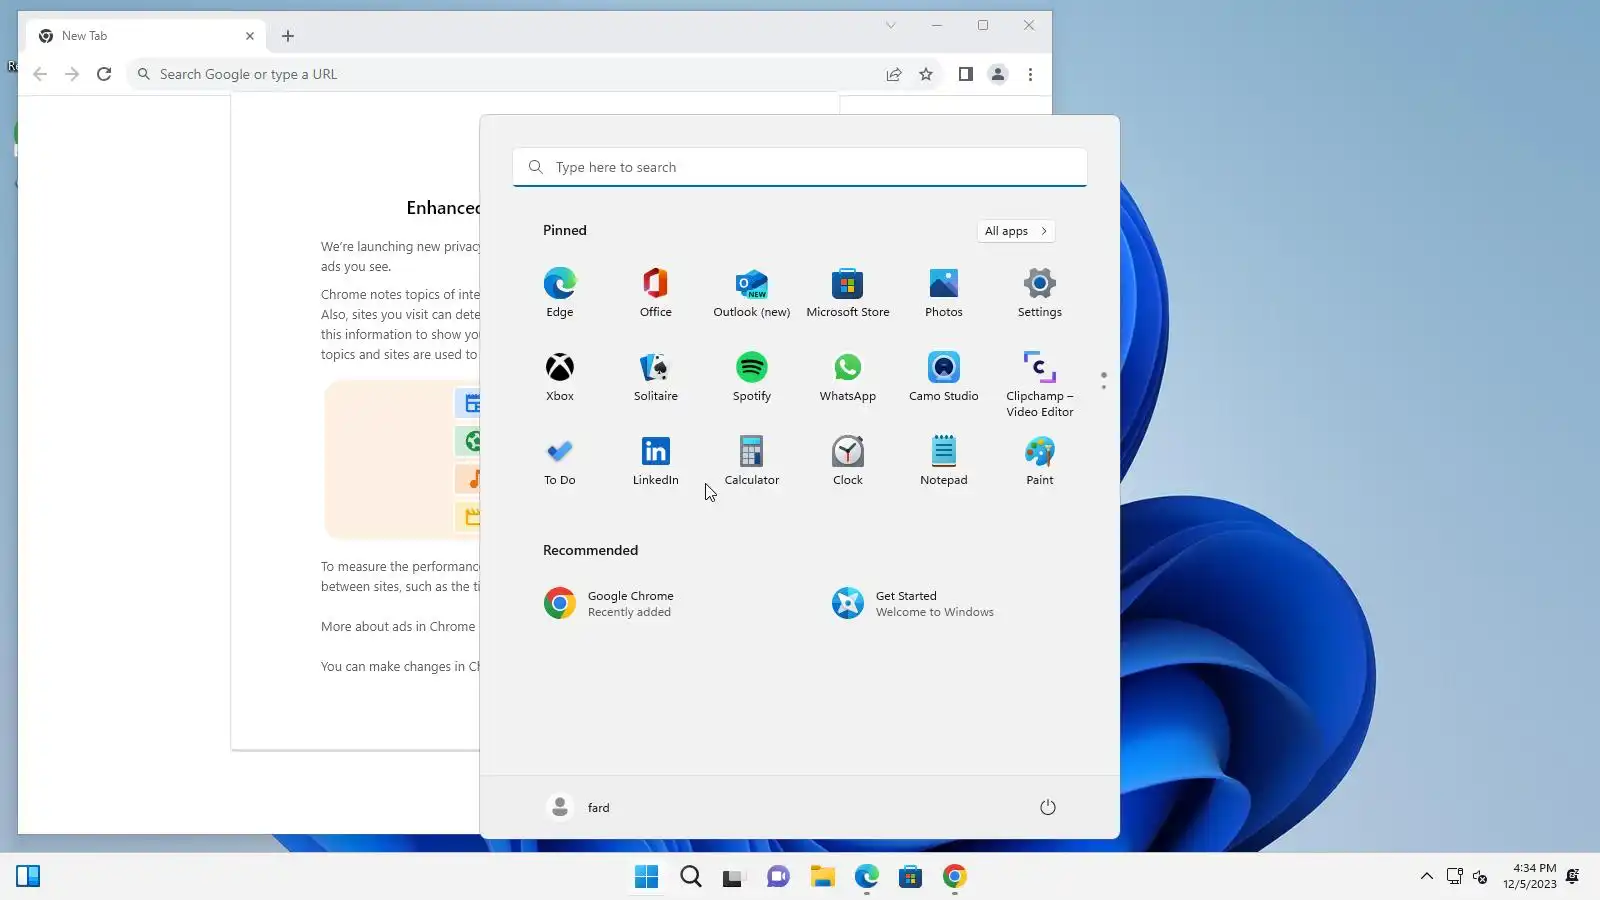The width and height of the screenshot is (1600, 900).
Task: Open Widgets from the taskbar corner
Action: 28,877
